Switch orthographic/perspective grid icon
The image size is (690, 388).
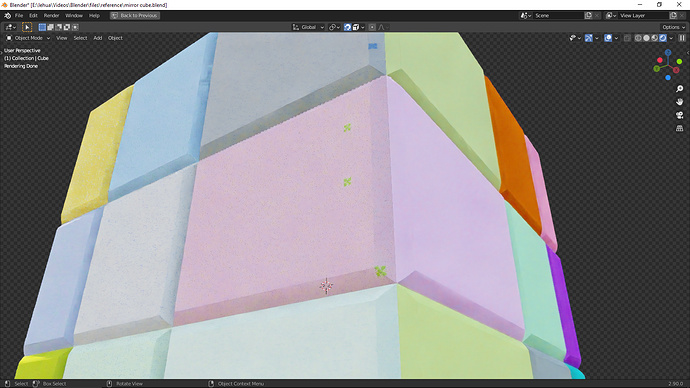[679, 128]
